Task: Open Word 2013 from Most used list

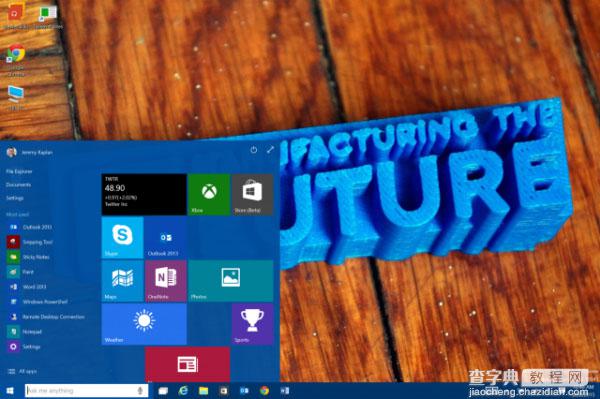Action: pyautogui.click(x=27, y=287)
